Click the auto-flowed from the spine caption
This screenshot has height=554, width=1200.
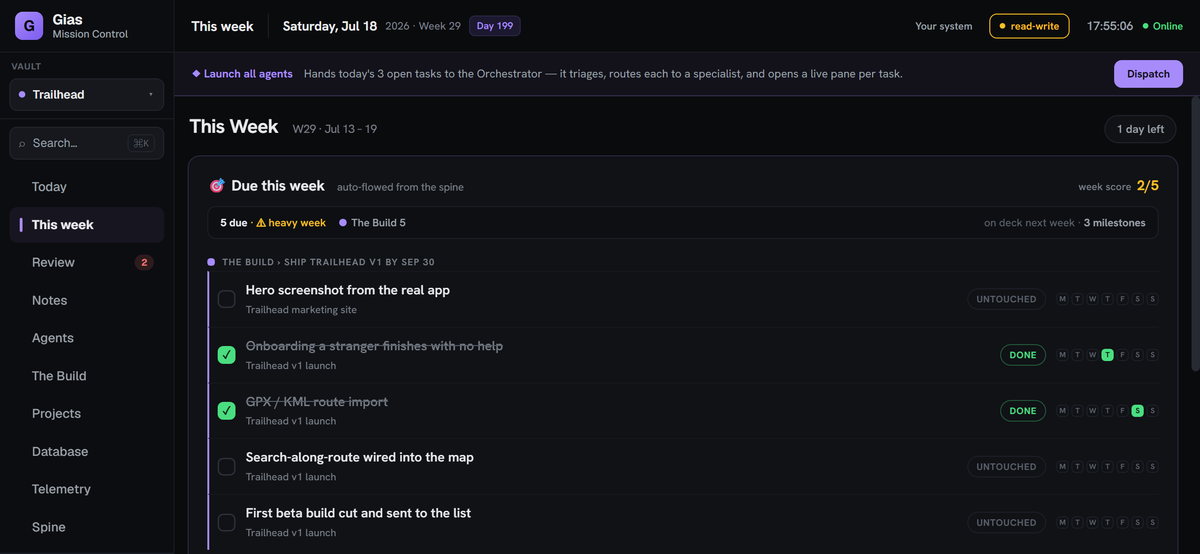(400, 187)
